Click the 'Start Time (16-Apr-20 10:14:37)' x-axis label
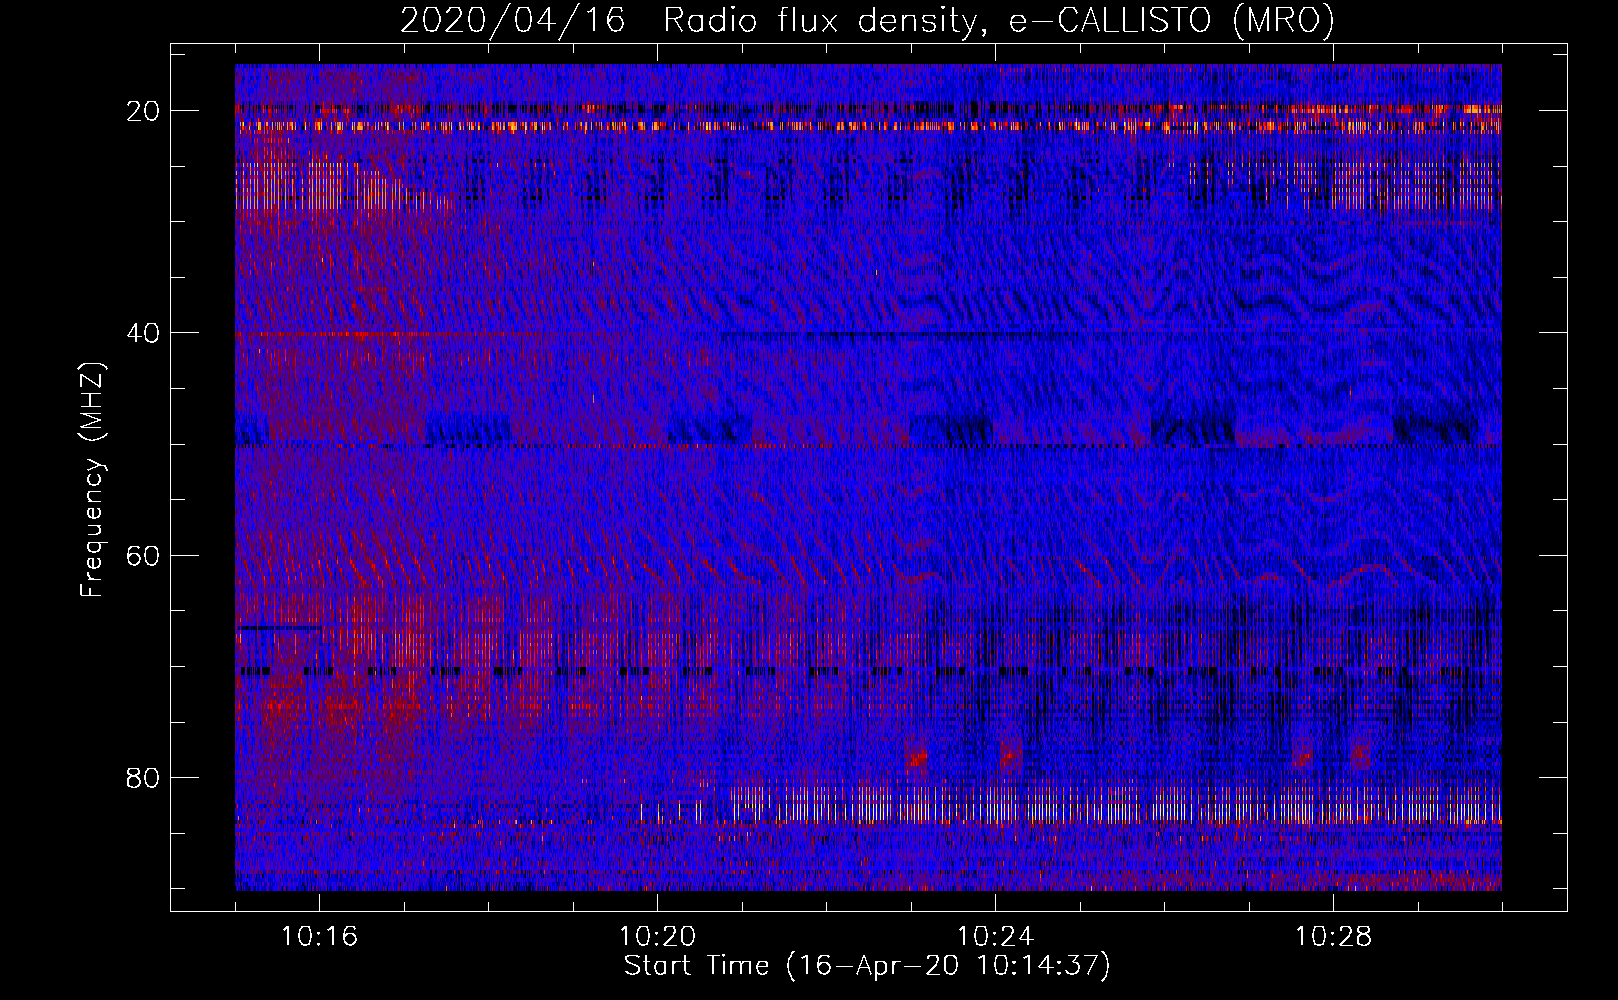The height and width of the screenshot is (1000, 1618). tap(867, 966)
